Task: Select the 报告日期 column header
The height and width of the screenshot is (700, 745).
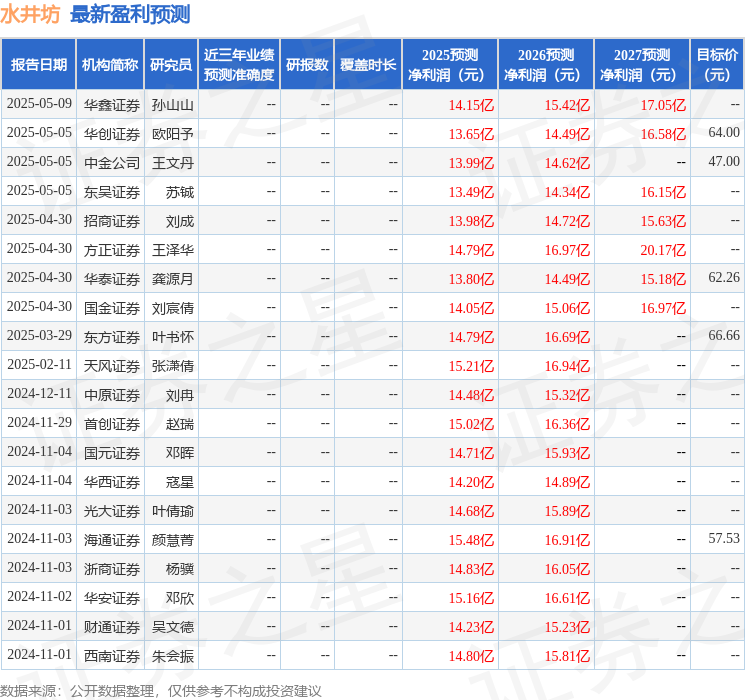Action: pos(38,64)
